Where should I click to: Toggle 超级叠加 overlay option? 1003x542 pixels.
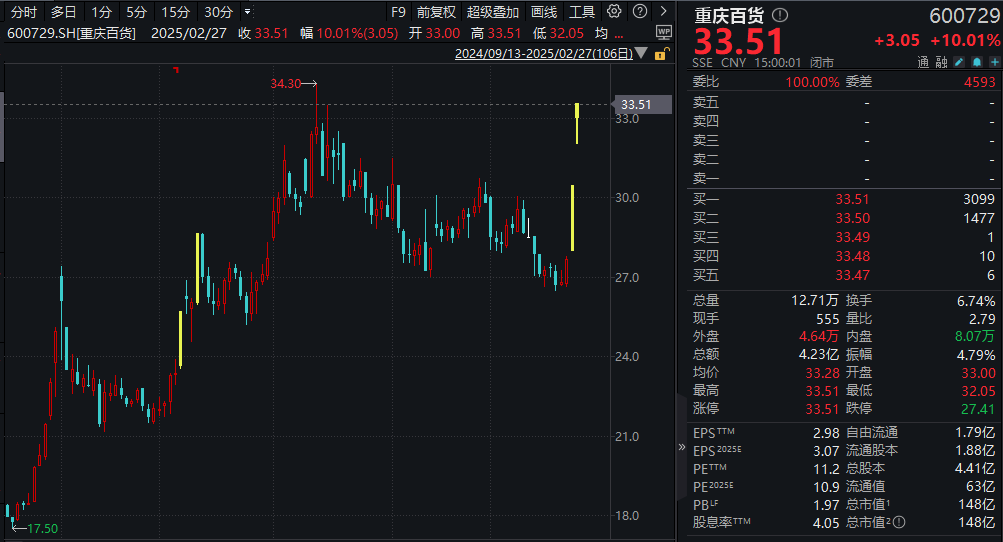493,12
